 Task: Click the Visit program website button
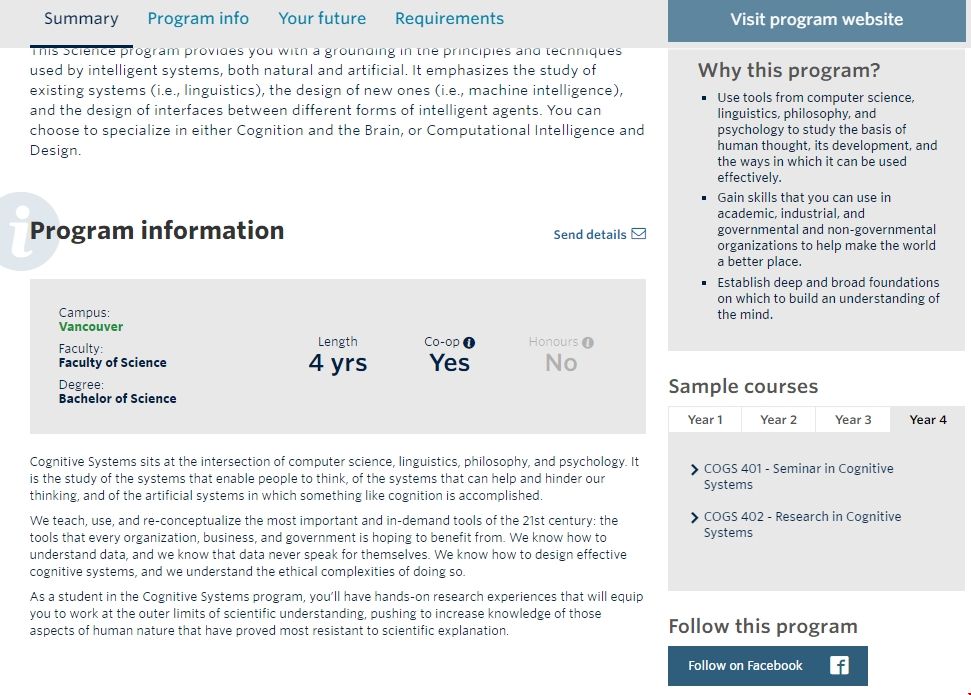[x=816, y=20]
